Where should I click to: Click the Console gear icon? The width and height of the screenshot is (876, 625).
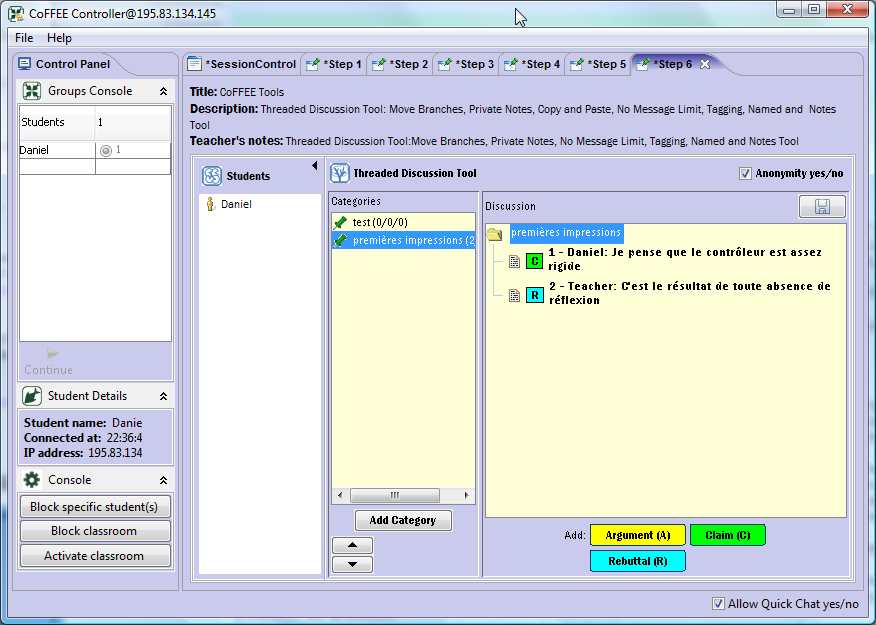point(32,480)
